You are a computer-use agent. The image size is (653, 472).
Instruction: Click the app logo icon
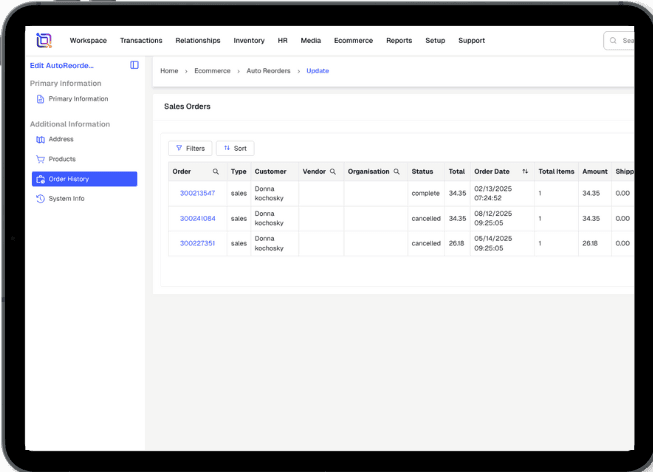(43, 41)
